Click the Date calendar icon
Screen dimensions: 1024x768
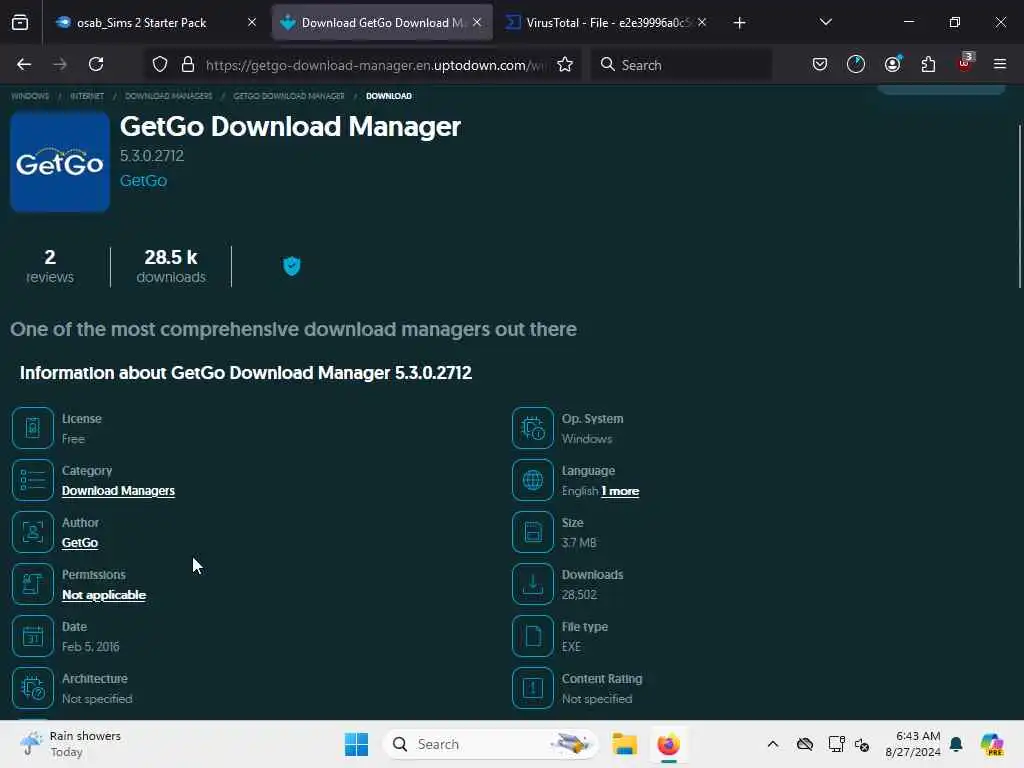33,636
